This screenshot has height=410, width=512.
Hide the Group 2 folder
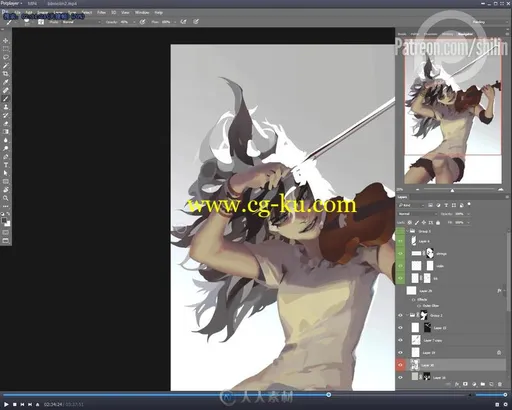[x=400, y=315]
